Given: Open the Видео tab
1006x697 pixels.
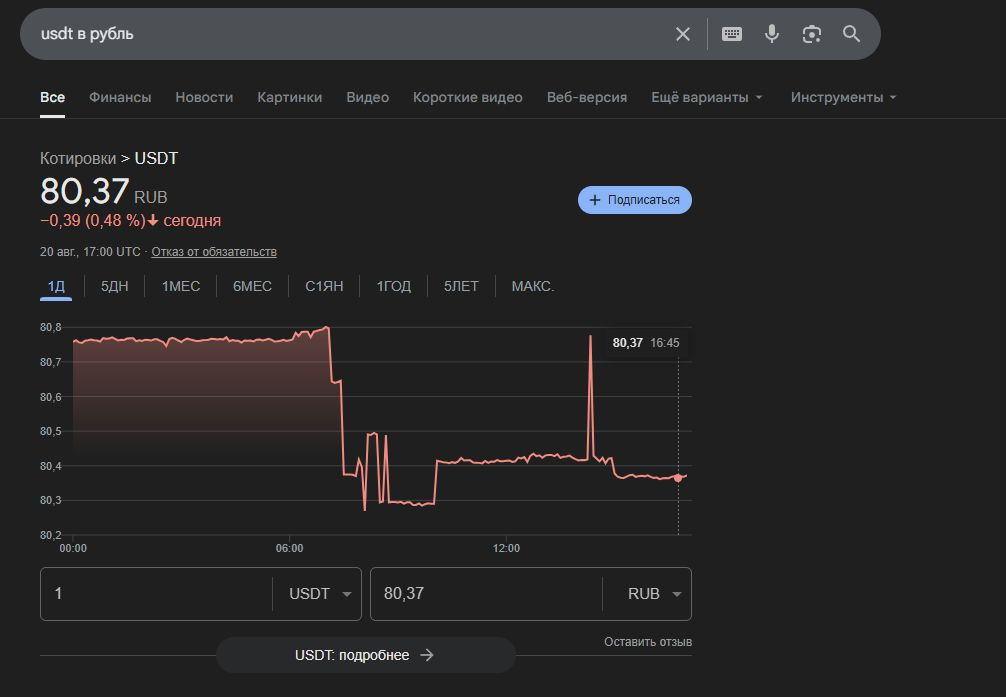Looking at the screenshot, I should (x=368, y=98).
